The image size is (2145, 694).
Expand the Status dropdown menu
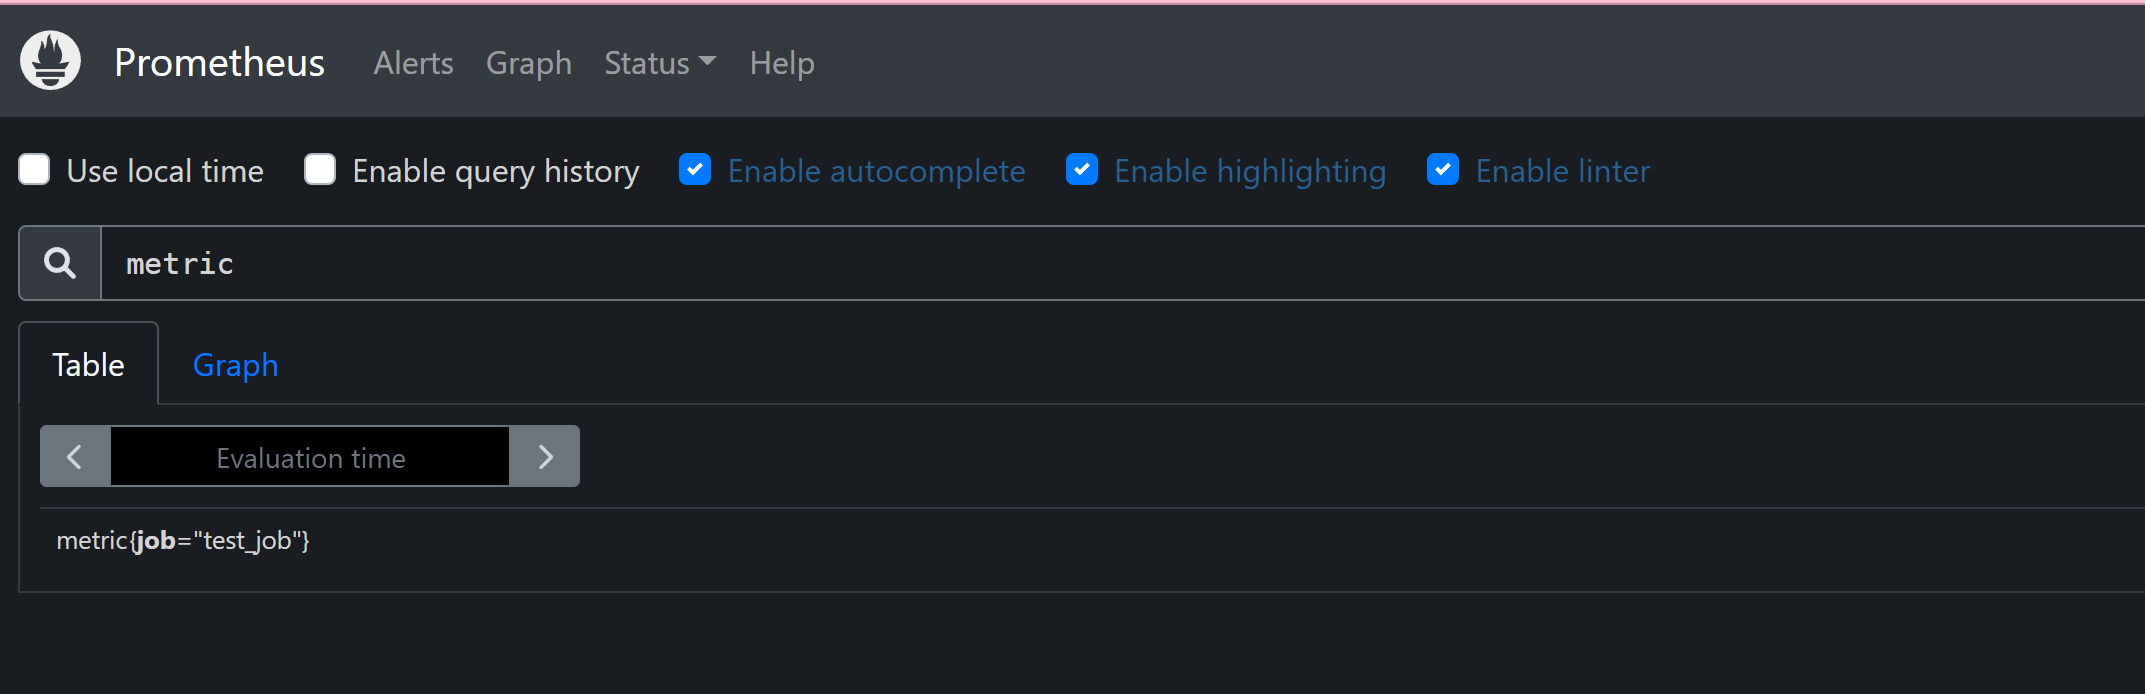(x=660, y=63)
